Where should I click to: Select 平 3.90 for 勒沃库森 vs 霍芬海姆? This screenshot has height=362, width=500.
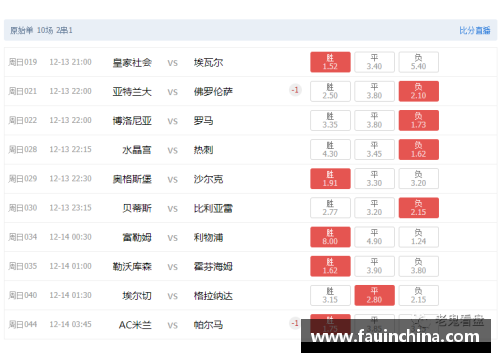[374, 266]
